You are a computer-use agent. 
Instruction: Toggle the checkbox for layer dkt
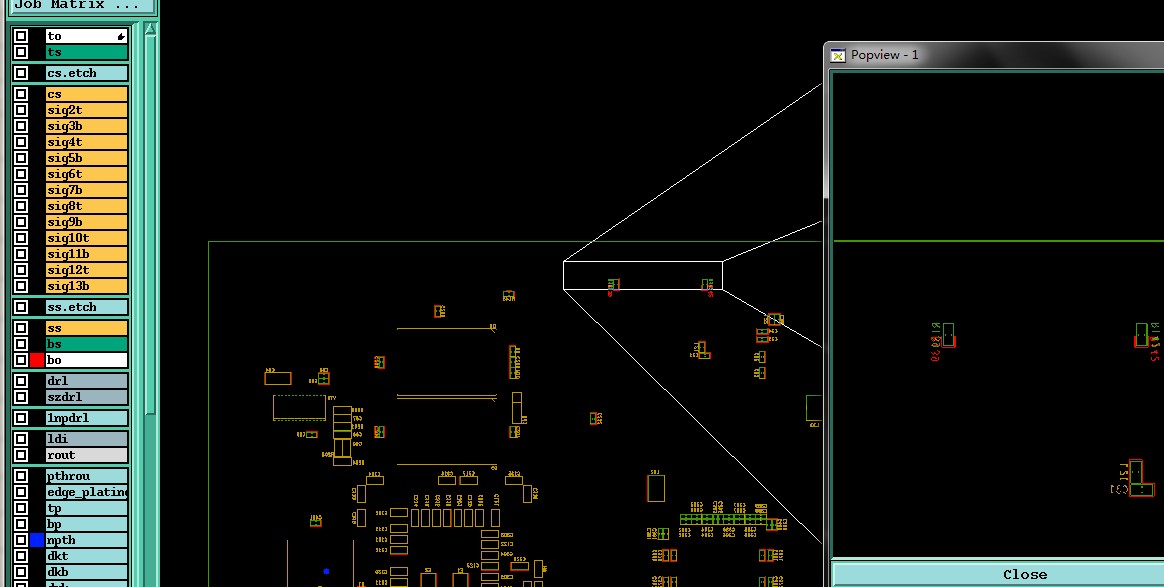pos(21,556)
